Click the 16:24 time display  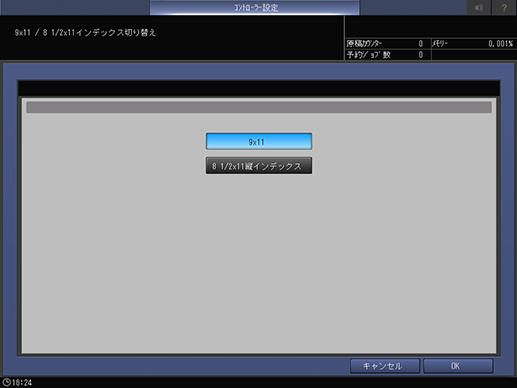click(x=22, y=382)
